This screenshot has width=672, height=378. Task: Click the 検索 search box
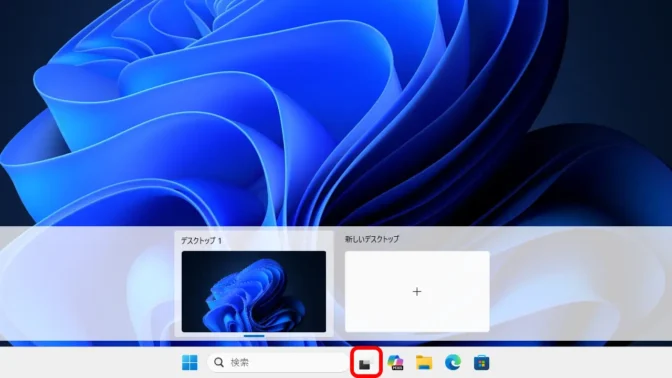[278, 363]
